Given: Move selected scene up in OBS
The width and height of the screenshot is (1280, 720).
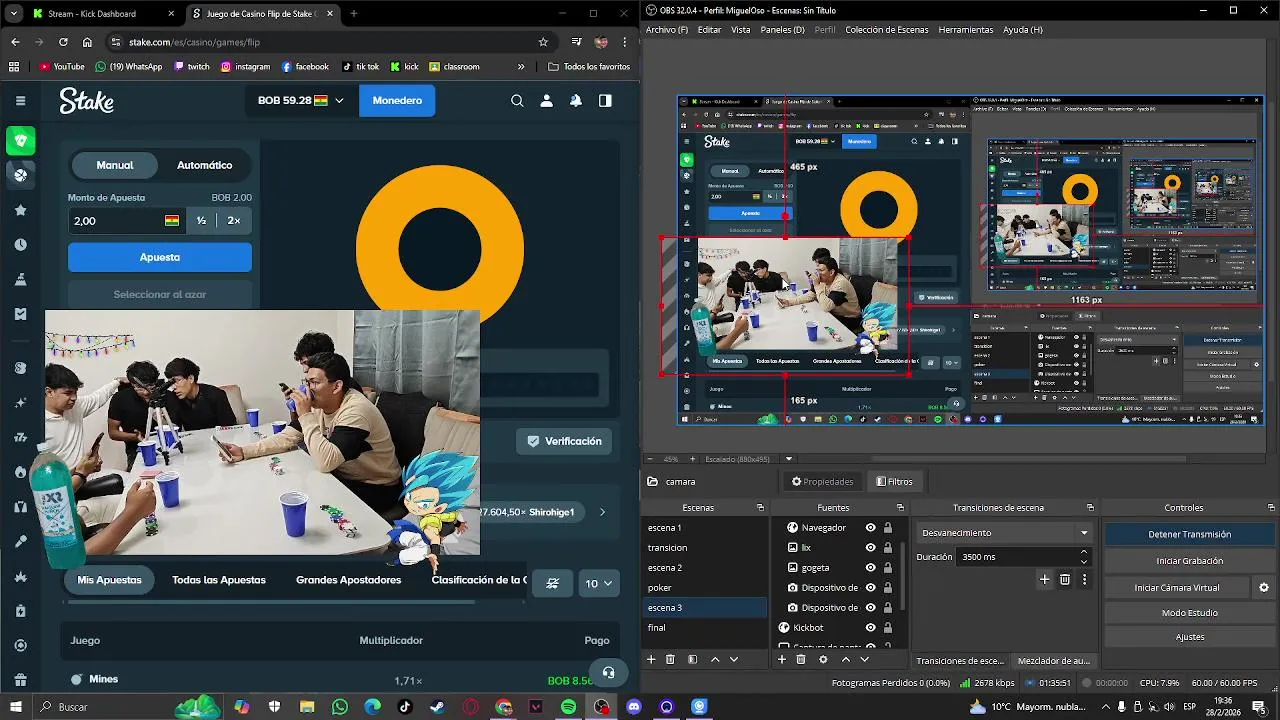Looking at the screenshot, I should [715, 660].
